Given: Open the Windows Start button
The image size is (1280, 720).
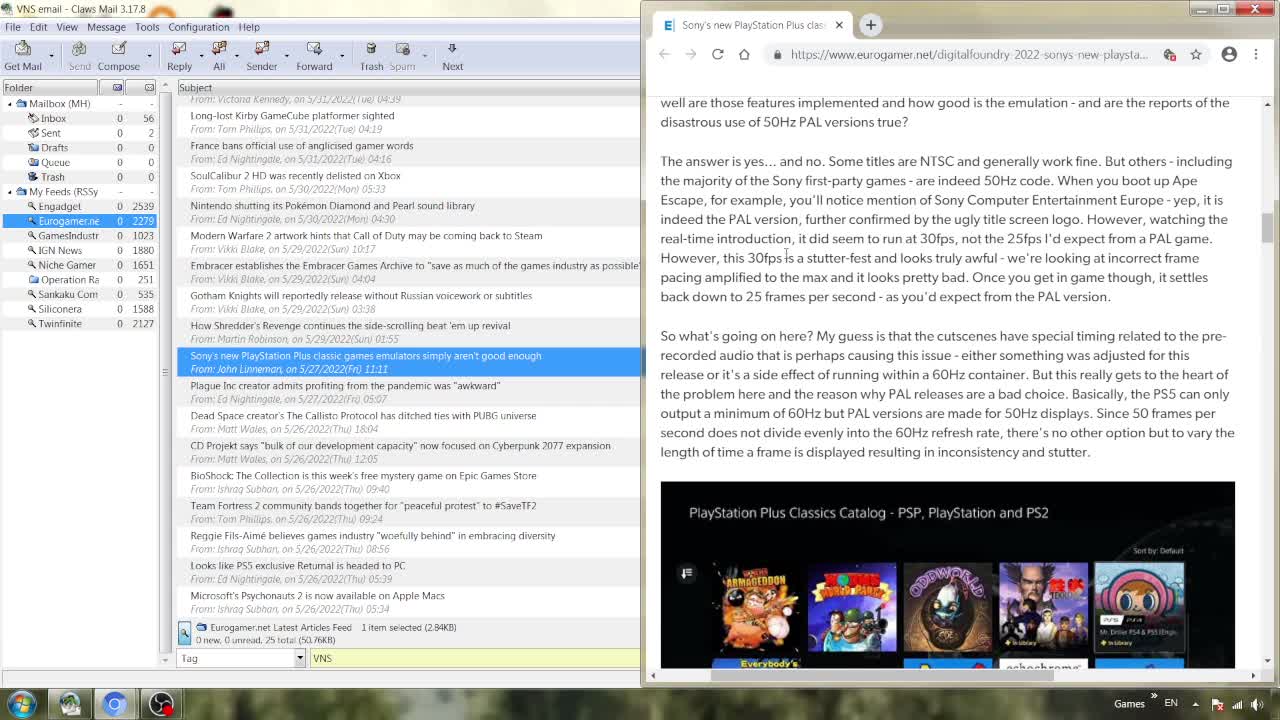Looking at the screenshot, I should (22, 704).
